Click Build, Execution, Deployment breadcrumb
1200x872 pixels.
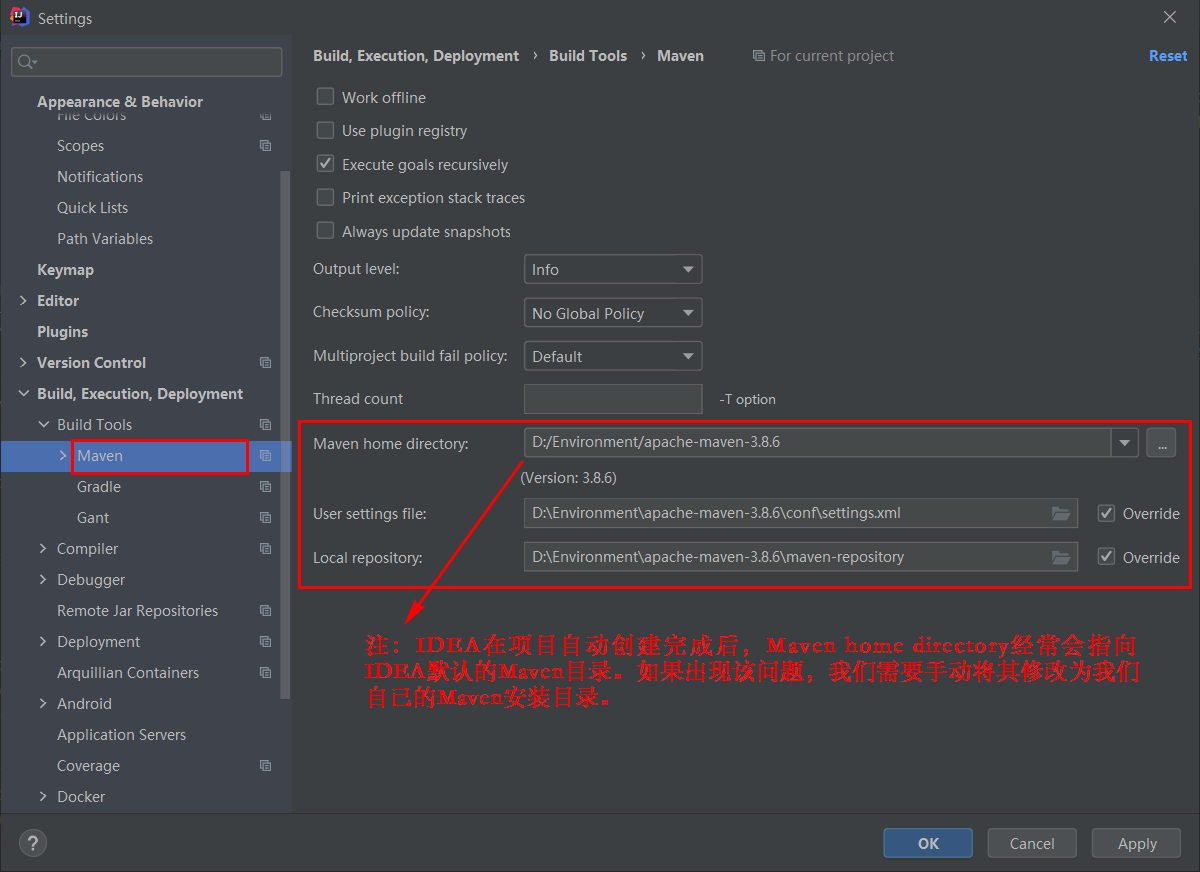pyautogui.click(x=416, y=56)
